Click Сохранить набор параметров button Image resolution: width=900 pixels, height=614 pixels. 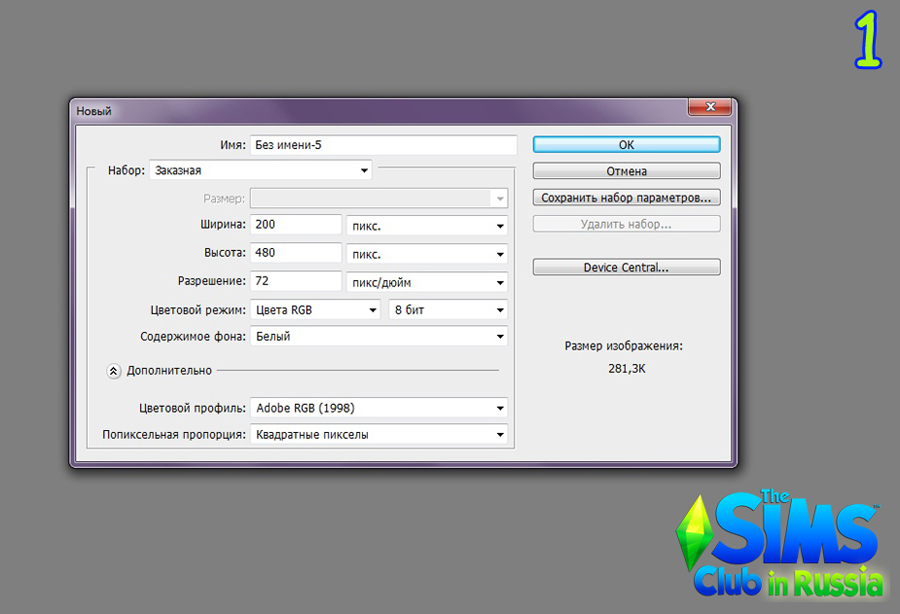[626, 198]
